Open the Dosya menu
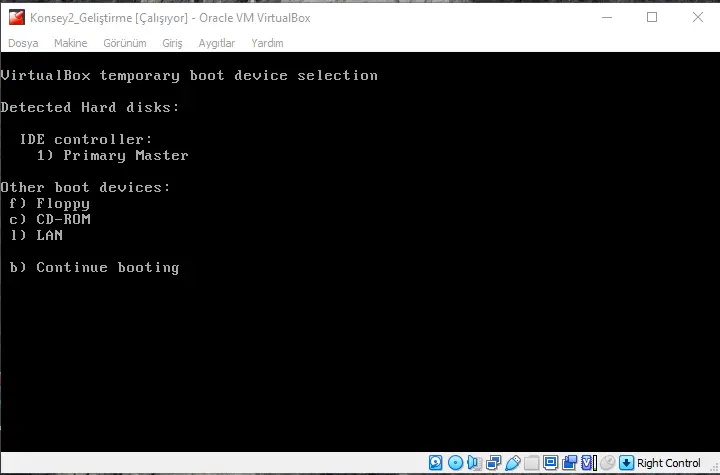 pyautogui.click(x=23, y=43)
